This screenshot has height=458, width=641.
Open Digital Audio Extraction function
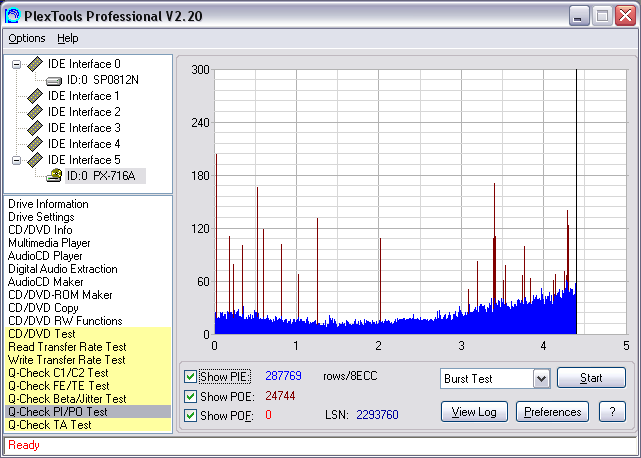pos(63,269)
